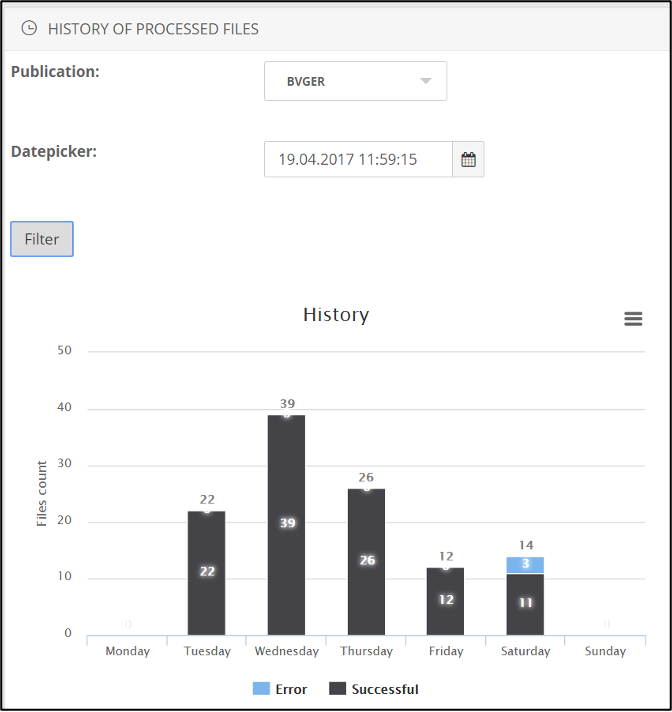Click Saturday's blue error segment labeled 3
This screenshot has width=672, height=712.
point(525,564)
